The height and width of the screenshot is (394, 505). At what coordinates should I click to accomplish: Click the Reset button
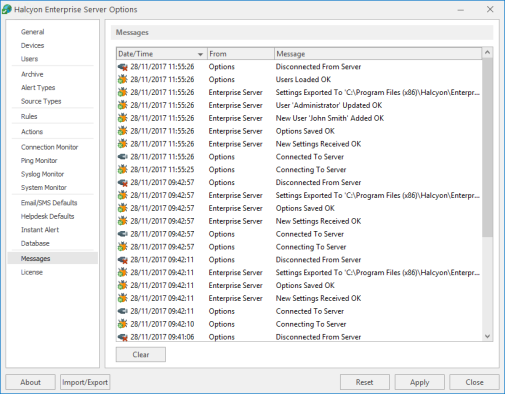pyautogui.click(x=364, y=382)
